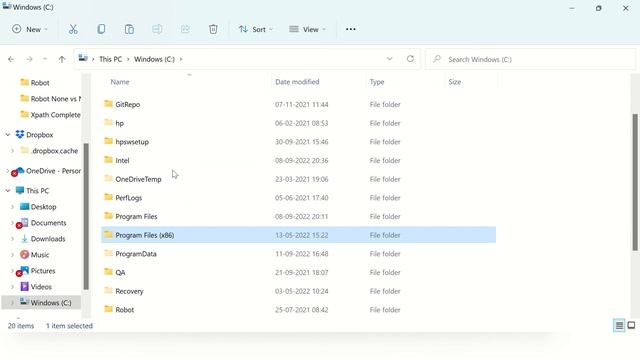Click the Copy icon in toolbar
Screen dimensions: 640x360
click(x=101, y=29)
